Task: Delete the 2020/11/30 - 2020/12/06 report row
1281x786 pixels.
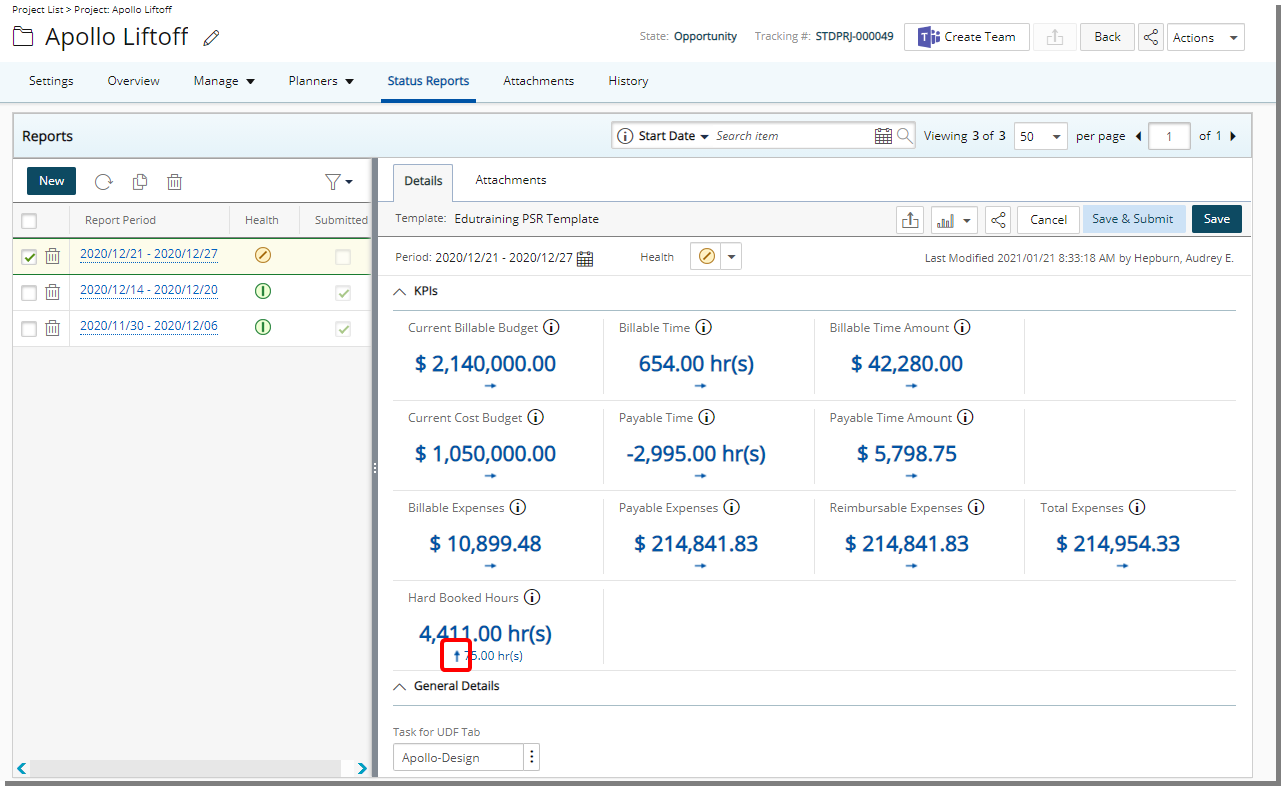Action: click(52, 329)
